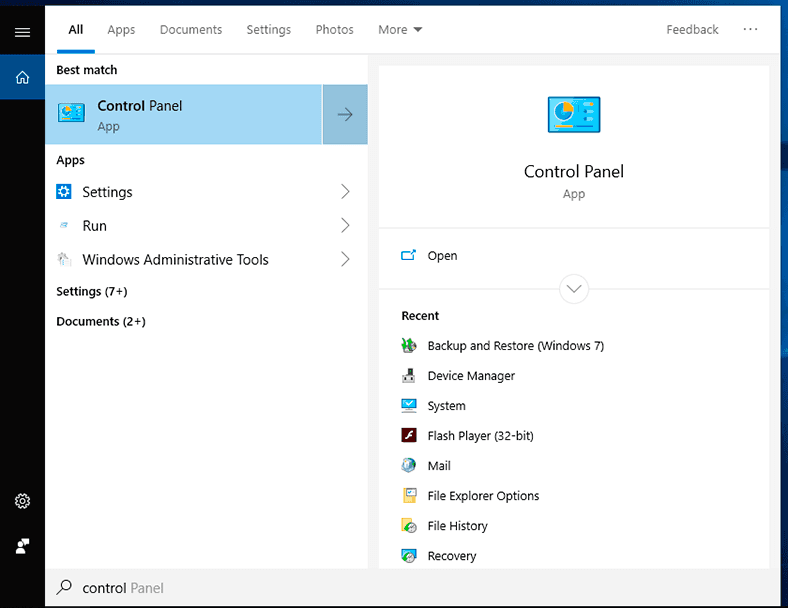The height and width of the screenshot is (608, 788).
Task: Switch to the Apps tab
Action: [121, 30]
